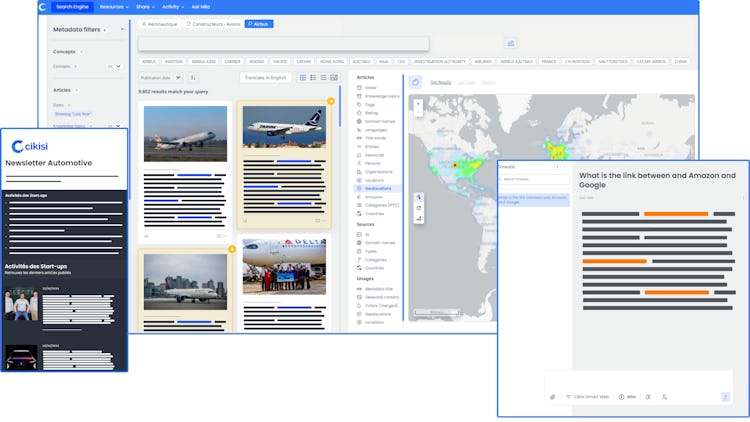
Task: Select Categories (IPTC) facet
Action: point(377,205)
